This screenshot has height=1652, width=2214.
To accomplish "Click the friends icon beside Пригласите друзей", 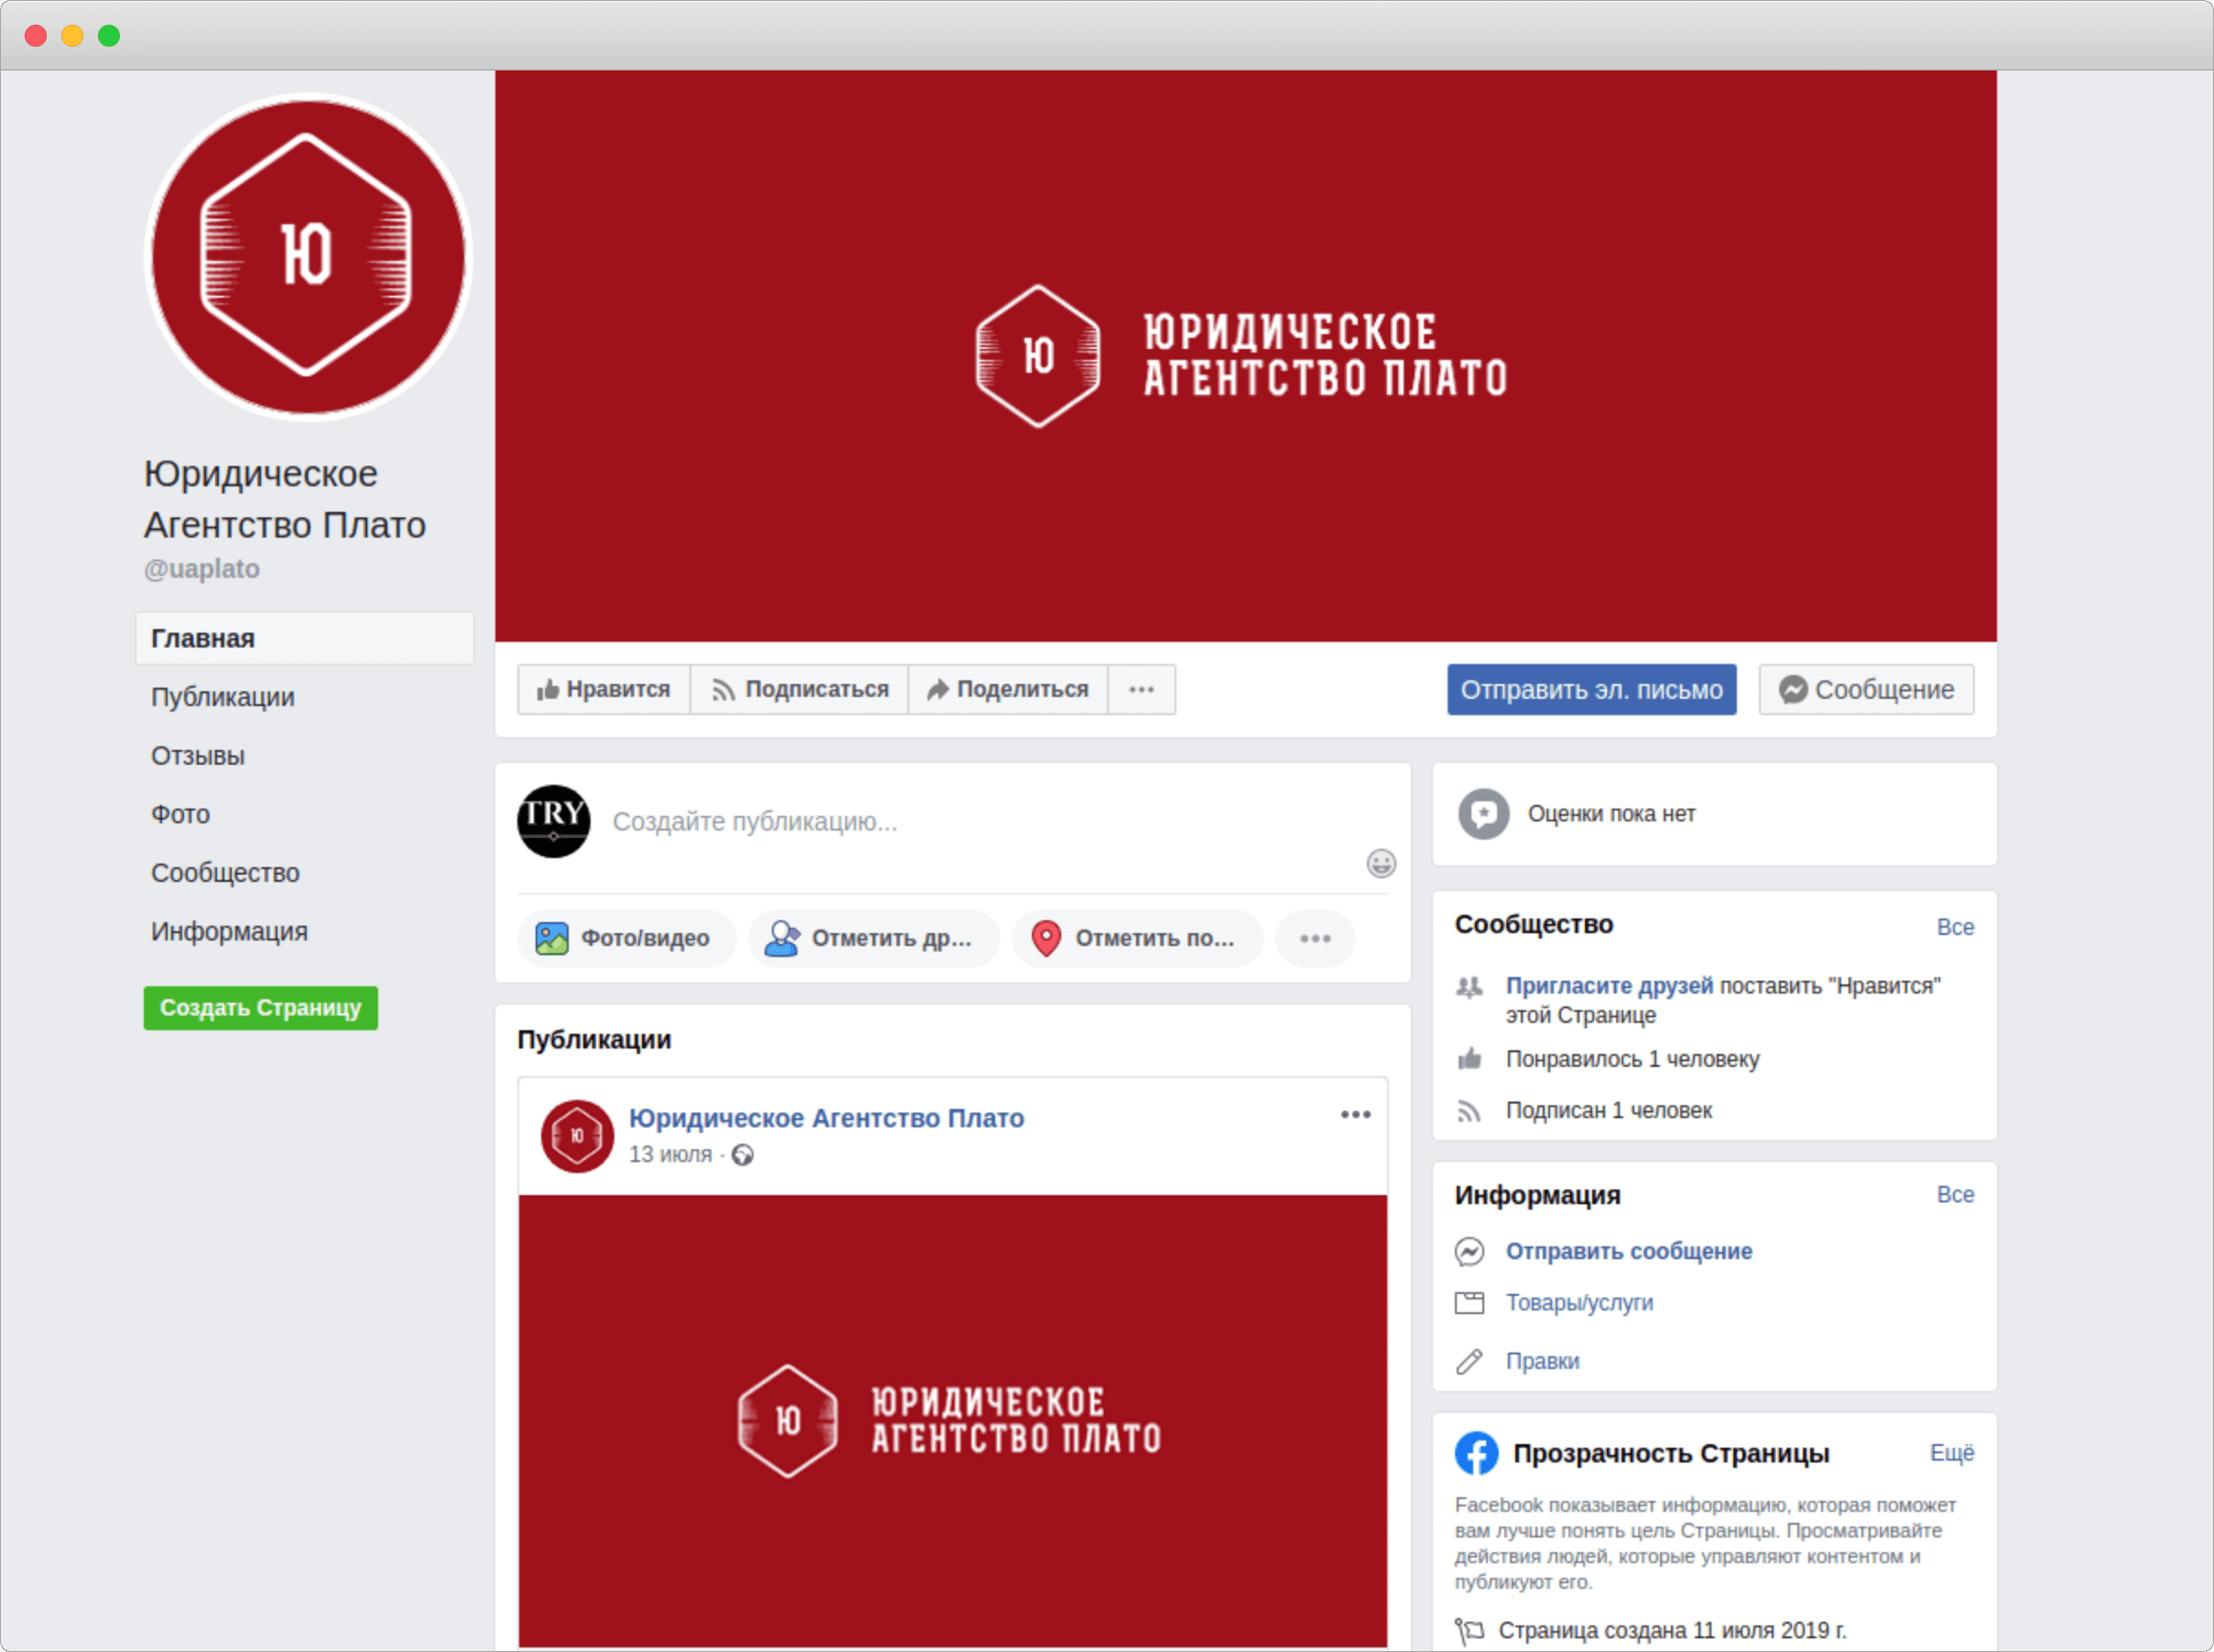I will pos(1469,987).
